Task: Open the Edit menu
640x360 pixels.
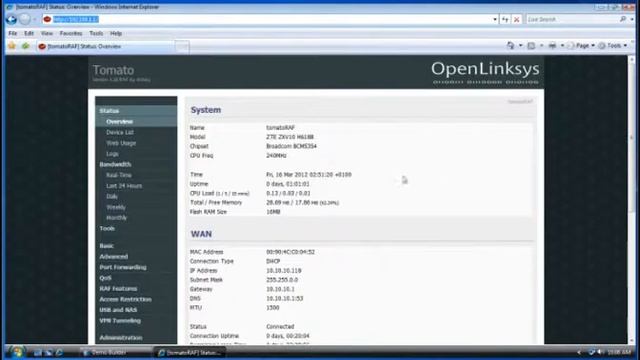Action: (29, 33)
